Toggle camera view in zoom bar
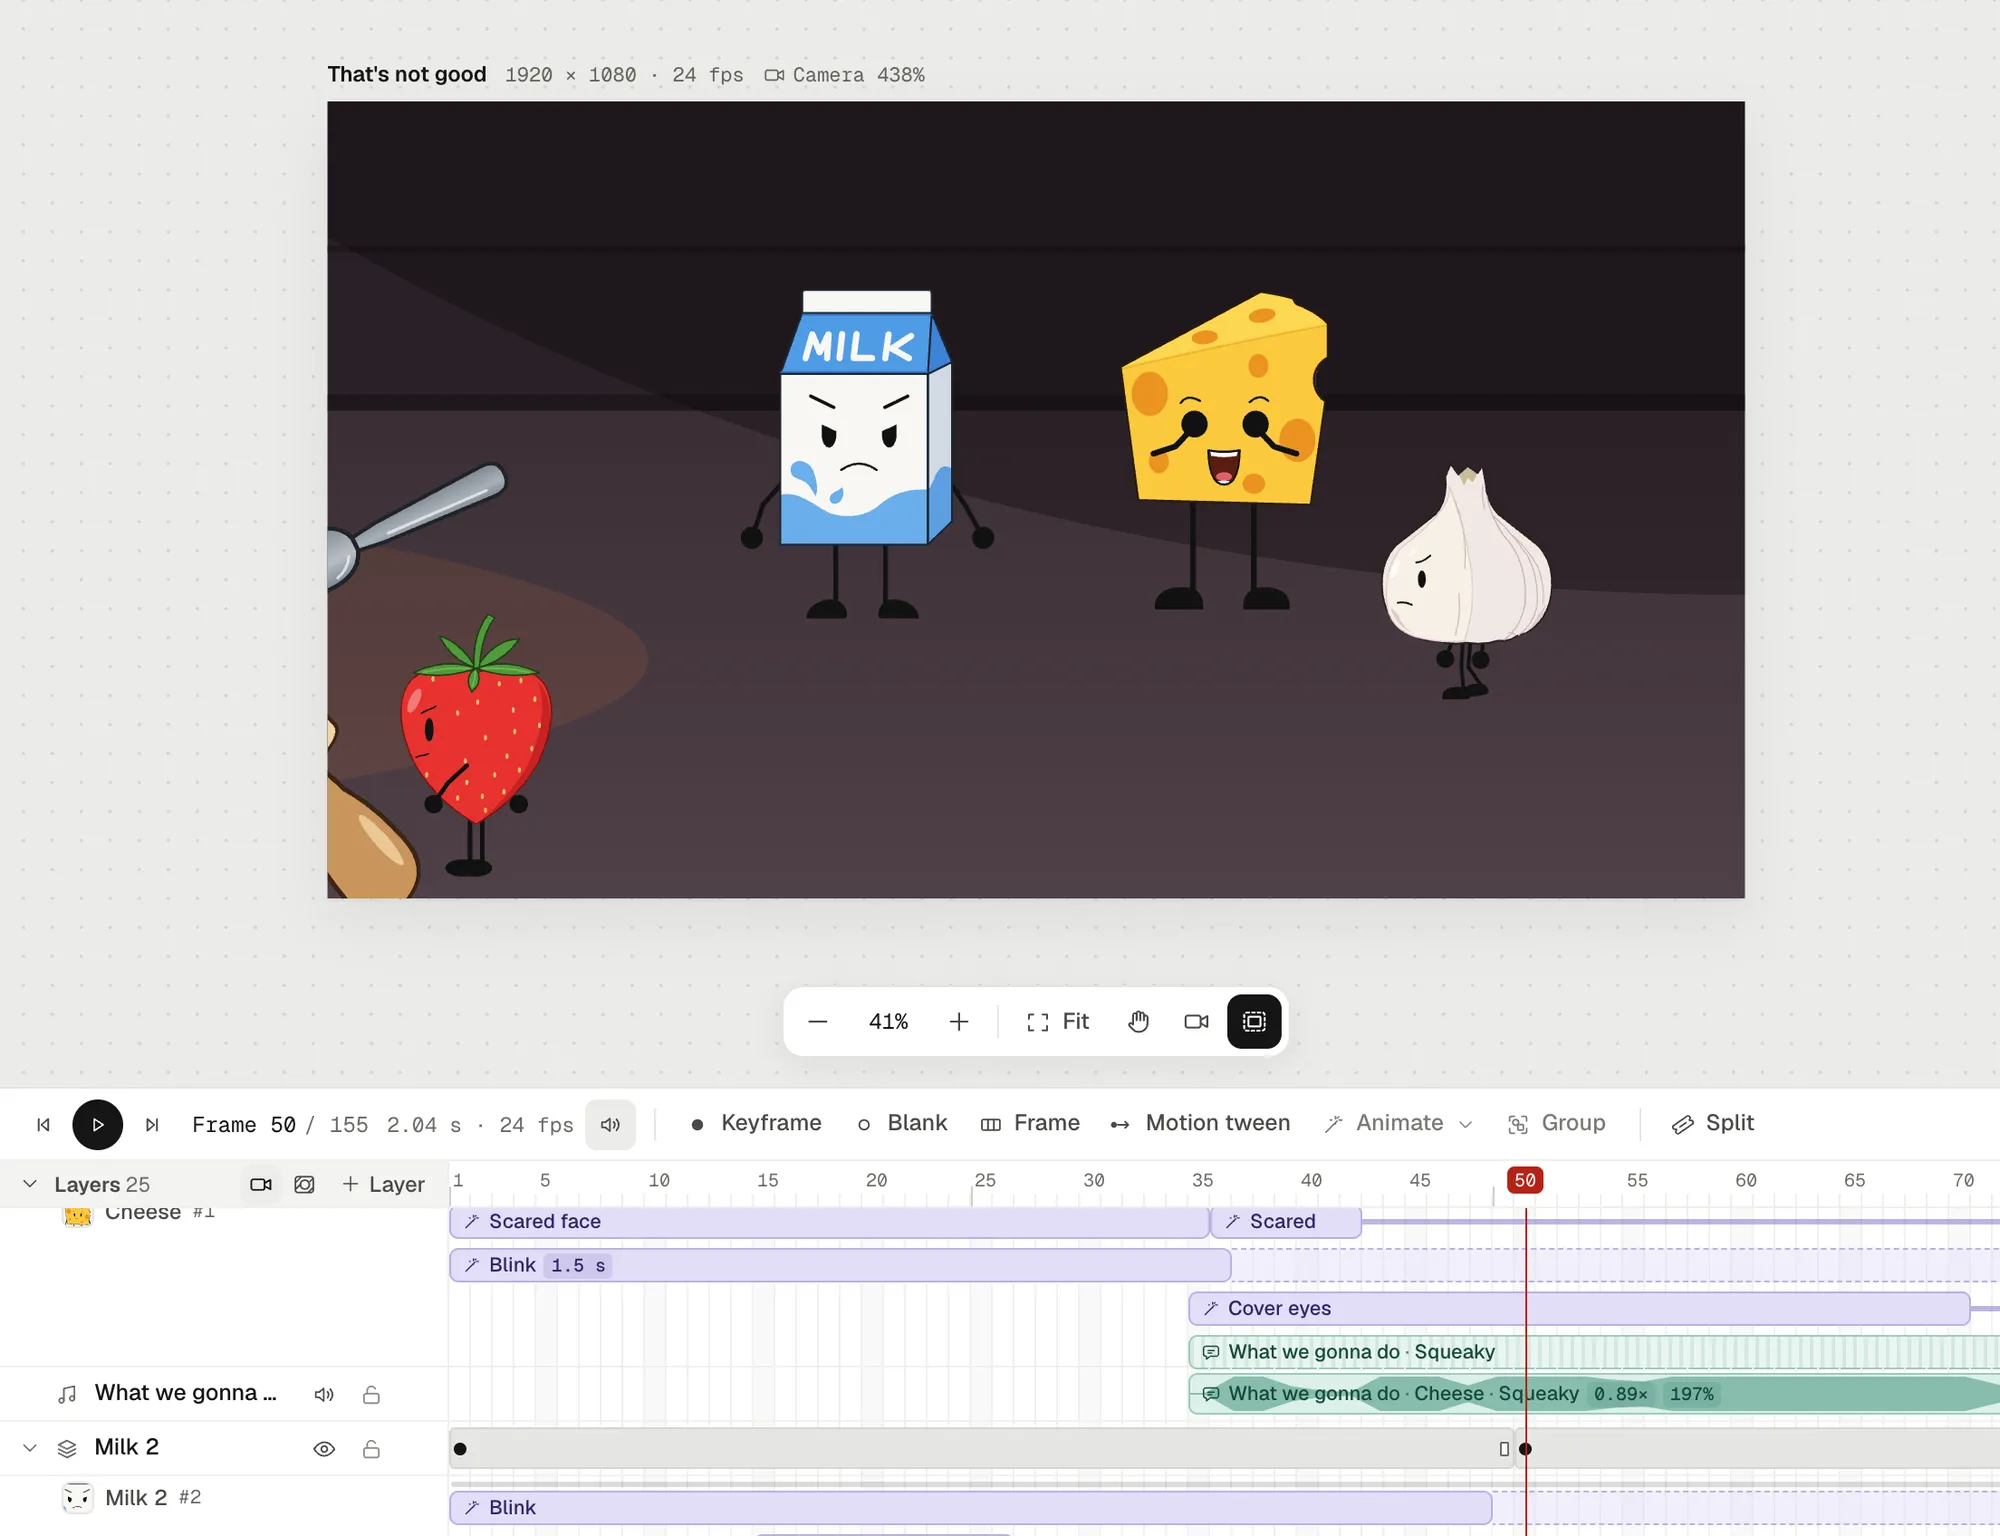Viewport: 2000px width, 1536px height. click(1196, 1021)
